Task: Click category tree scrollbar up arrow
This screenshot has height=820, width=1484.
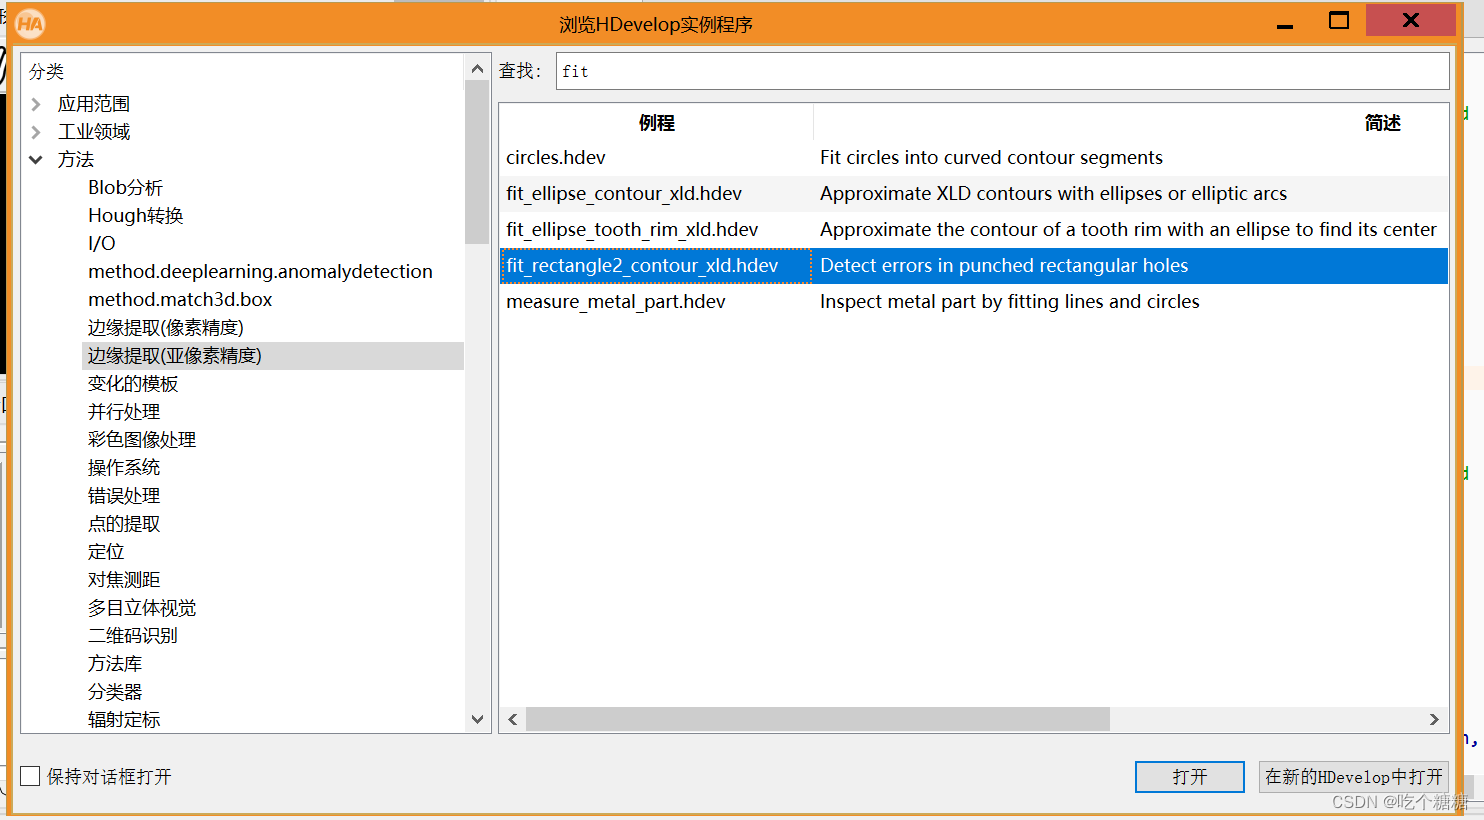Action: point(477,69)
